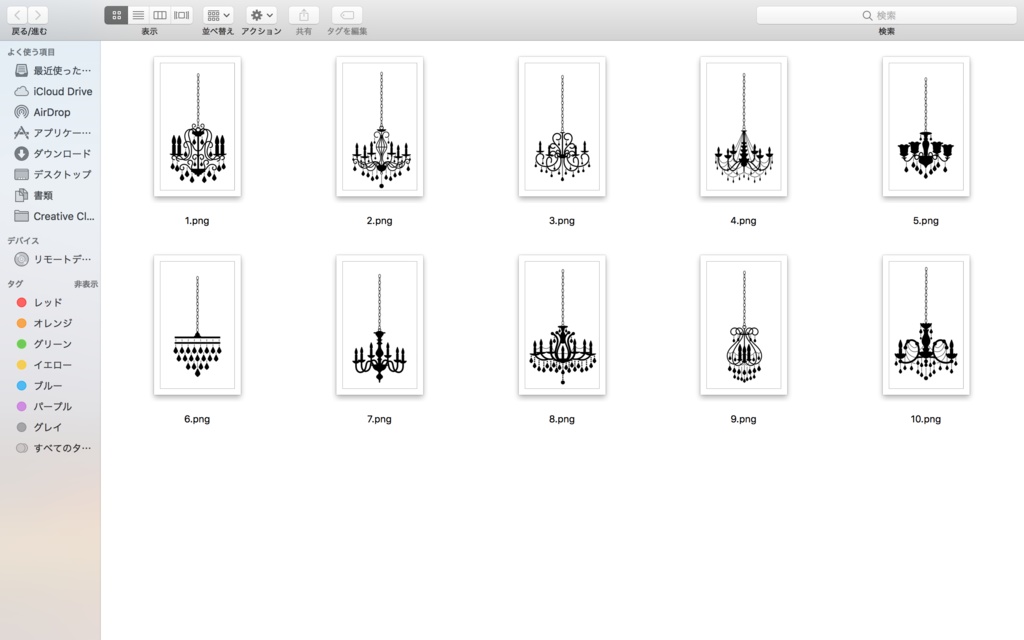Image resolution: width=1024 pixels, height=640 pixels.
Task: Select the 8.png chandelier thumbnail
Action: coord(562,325)
